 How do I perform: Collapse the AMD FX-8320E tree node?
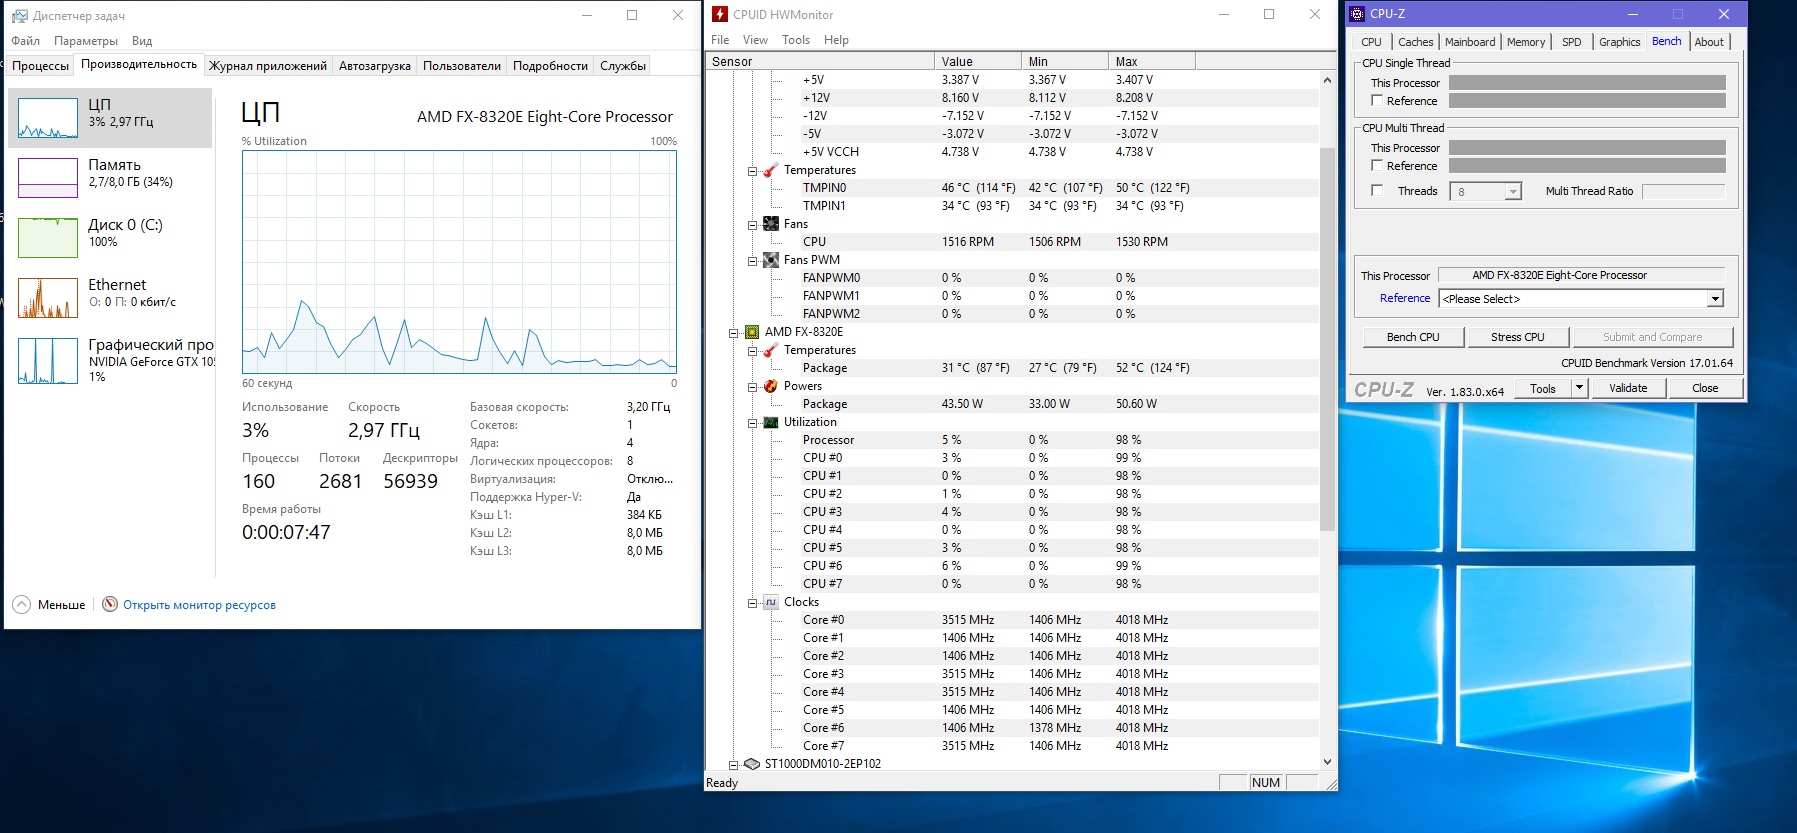(733, 333)
